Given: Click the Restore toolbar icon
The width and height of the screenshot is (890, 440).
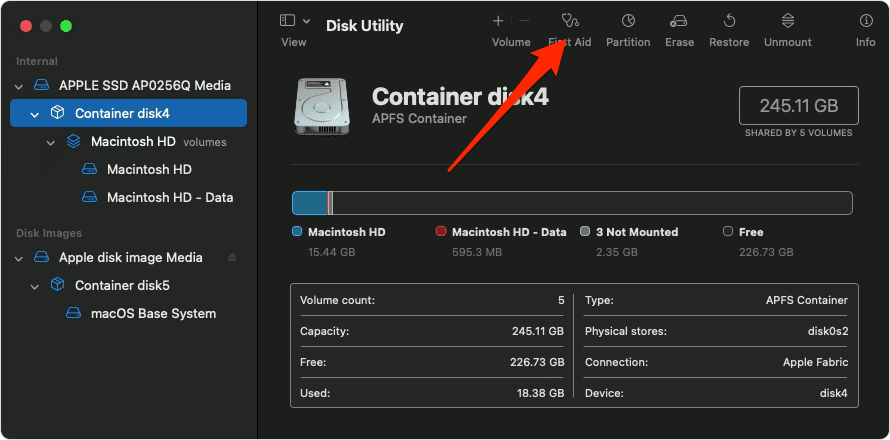Looking at the screenshot, I should 729,21.
